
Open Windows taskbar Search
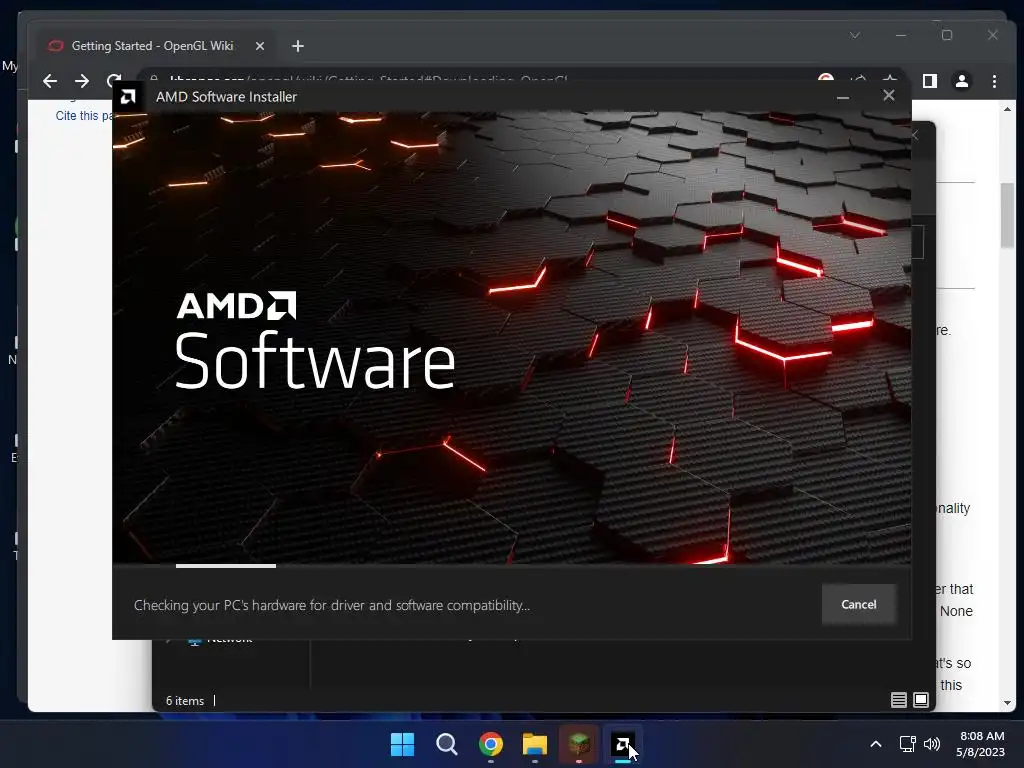[447, 744]
